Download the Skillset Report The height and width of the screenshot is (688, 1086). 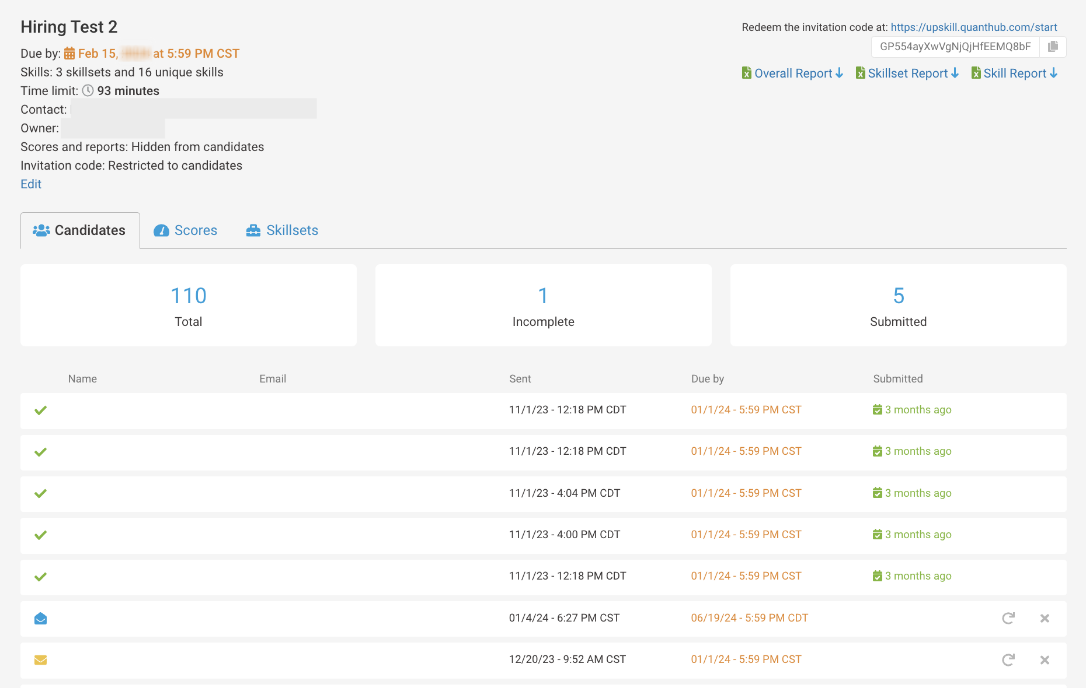tap(907, 73)
